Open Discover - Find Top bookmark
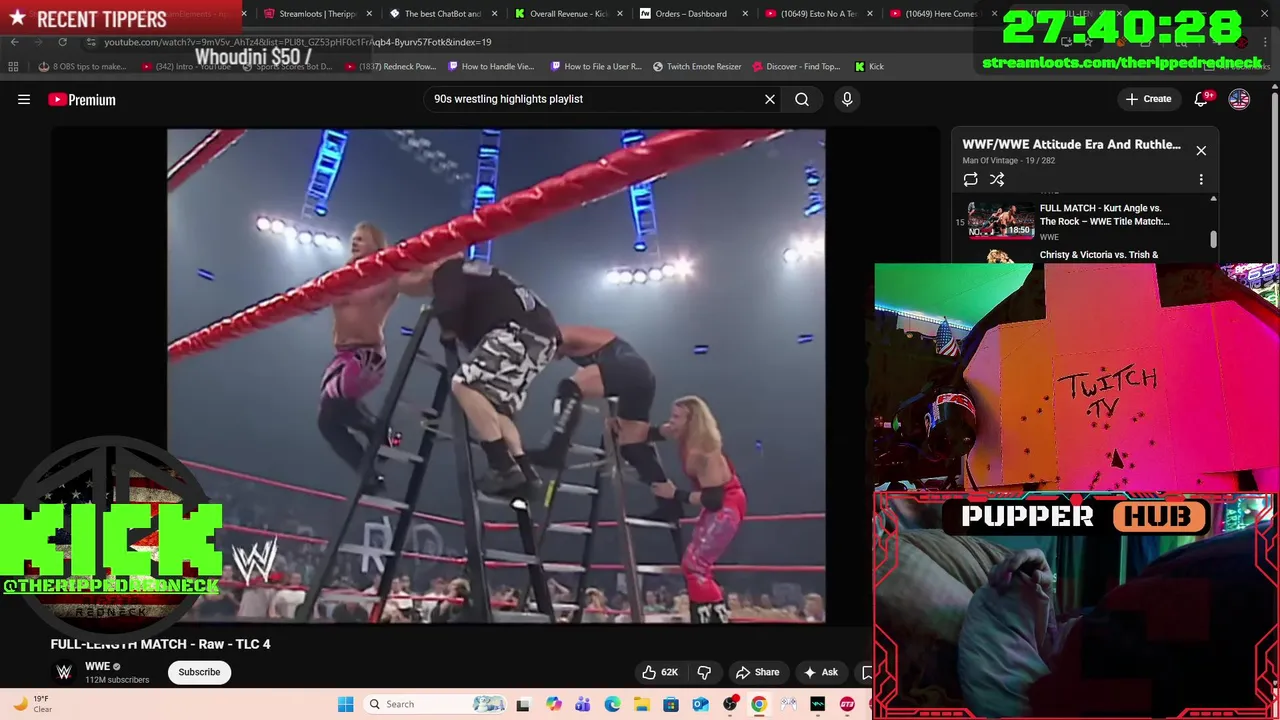 click(x=796, y=67)
